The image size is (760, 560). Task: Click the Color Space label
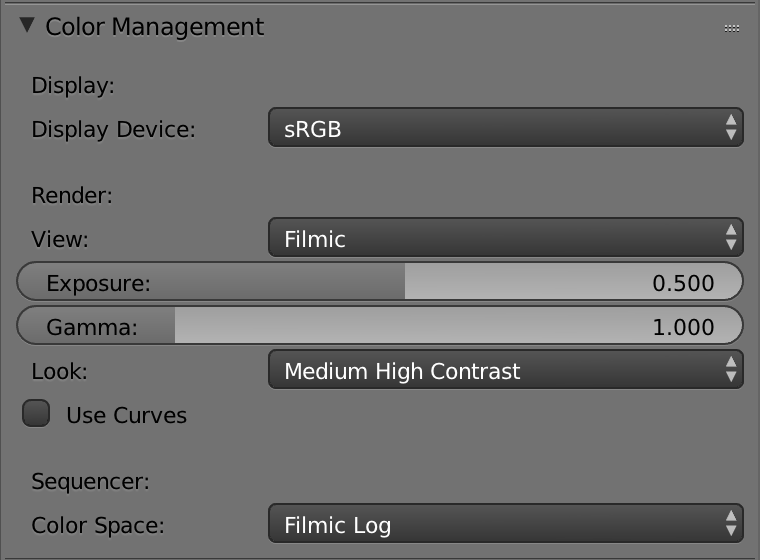pyautogui.click(x=98, y=525)
